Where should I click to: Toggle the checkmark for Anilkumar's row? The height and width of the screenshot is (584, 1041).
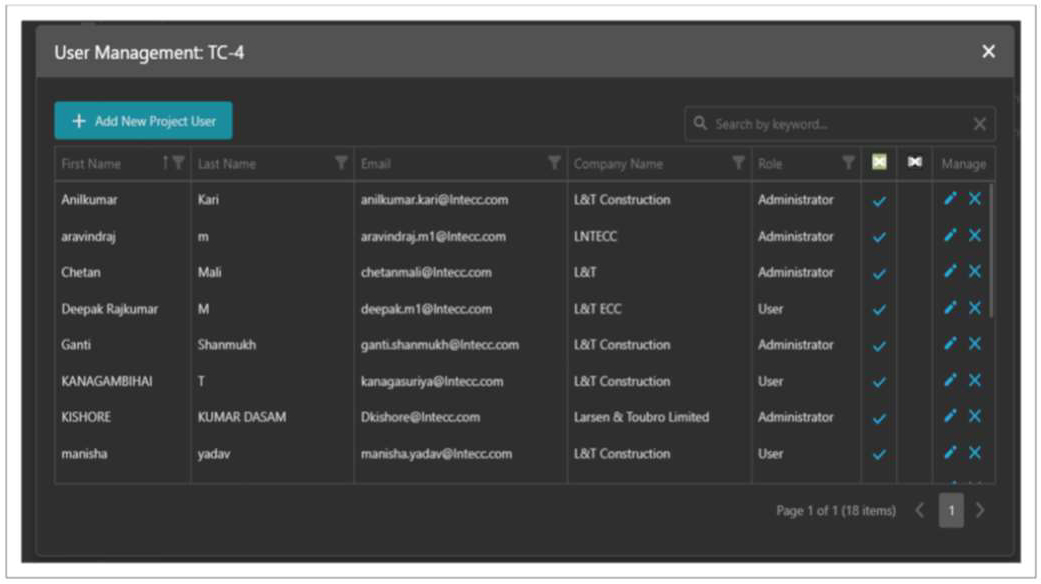coord(879,201)
